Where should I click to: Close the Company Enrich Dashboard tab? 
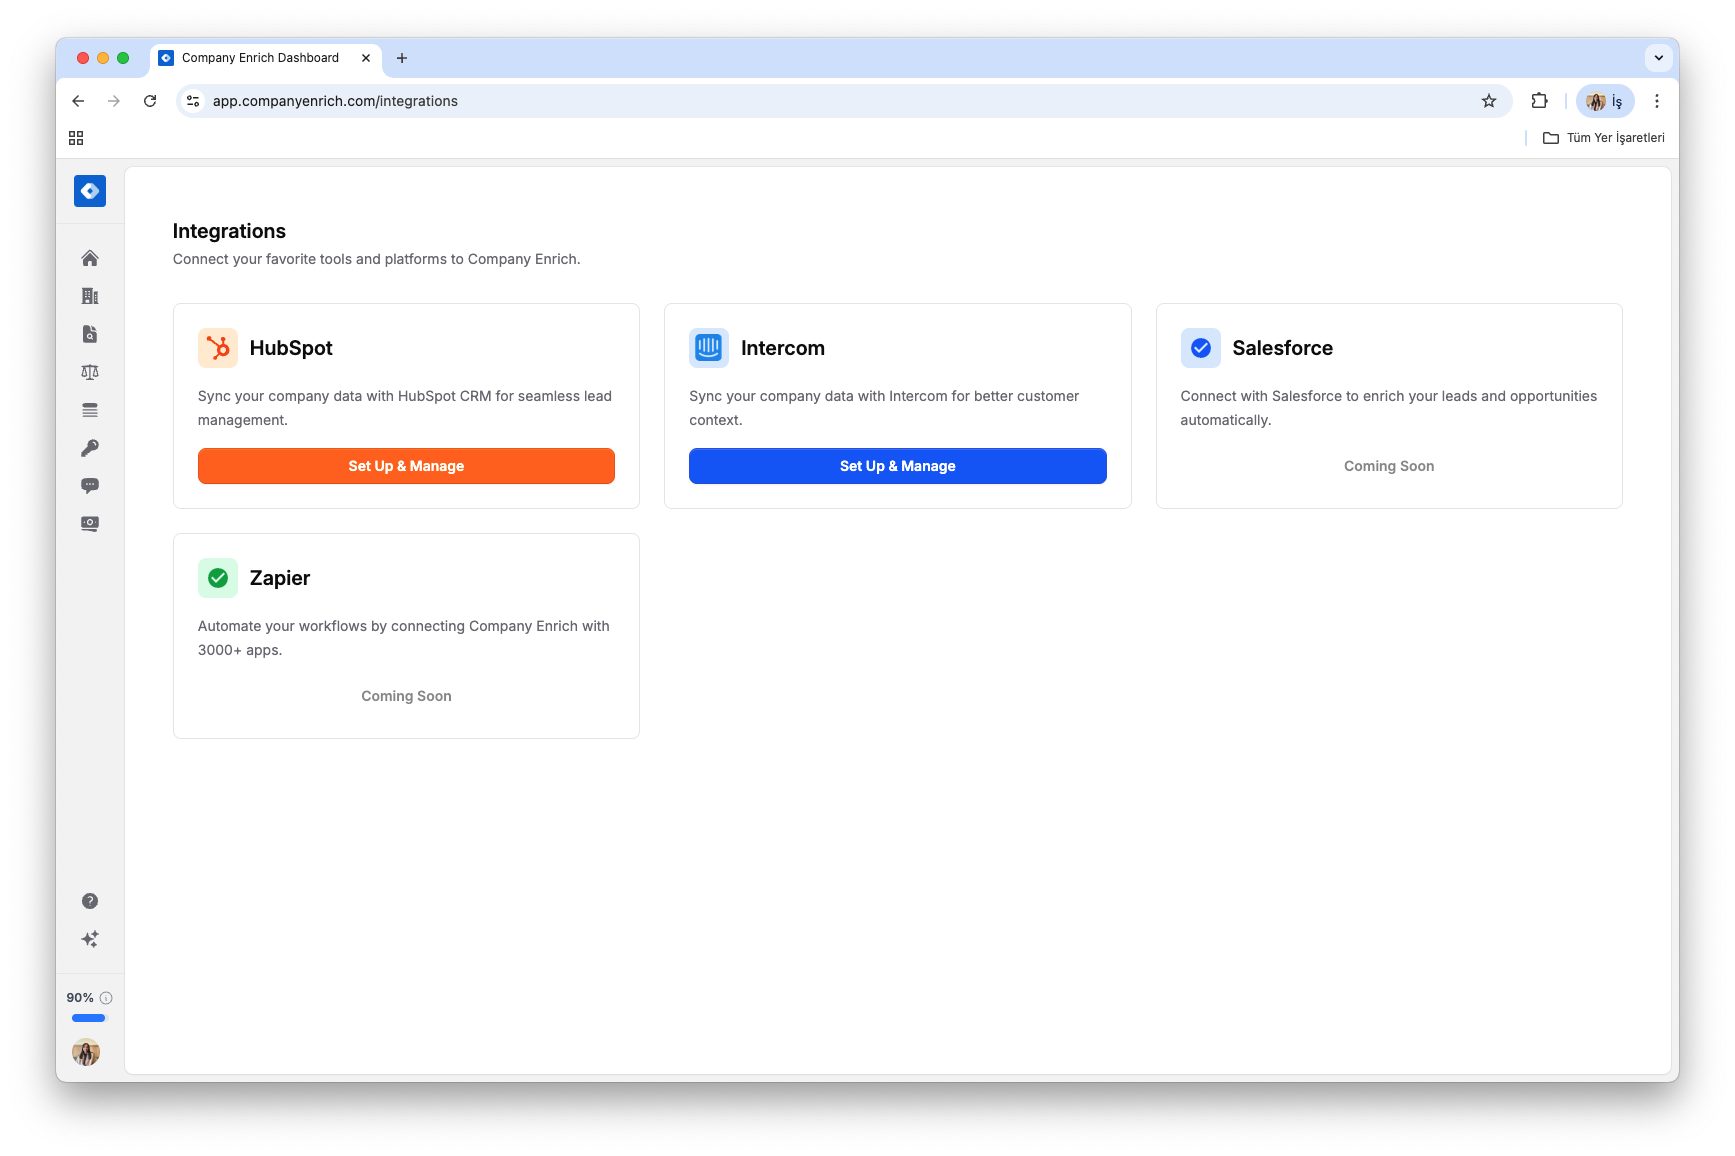pos(366,58)
